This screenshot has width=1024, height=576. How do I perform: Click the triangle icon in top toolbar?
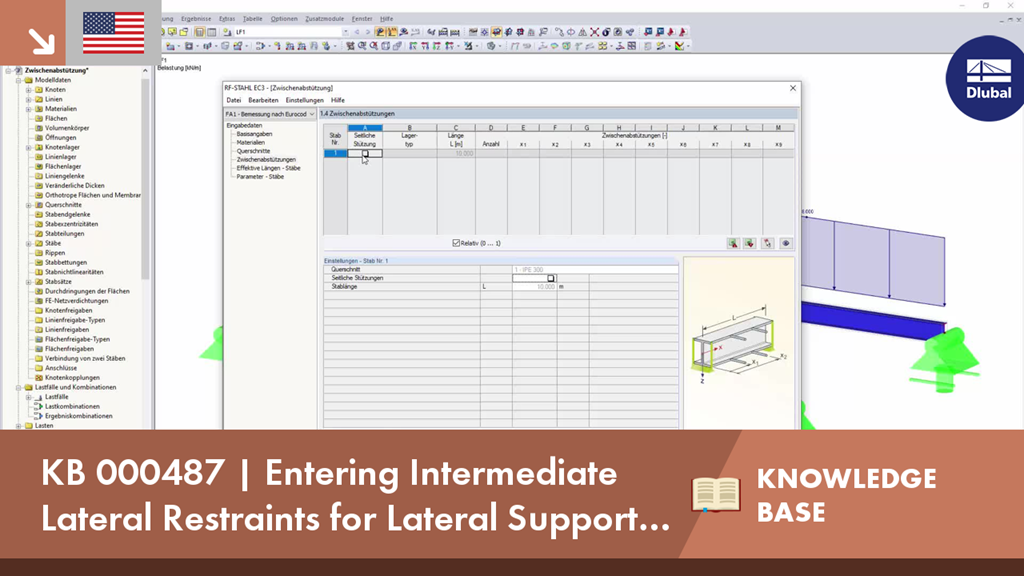click(x=583, y=31)
